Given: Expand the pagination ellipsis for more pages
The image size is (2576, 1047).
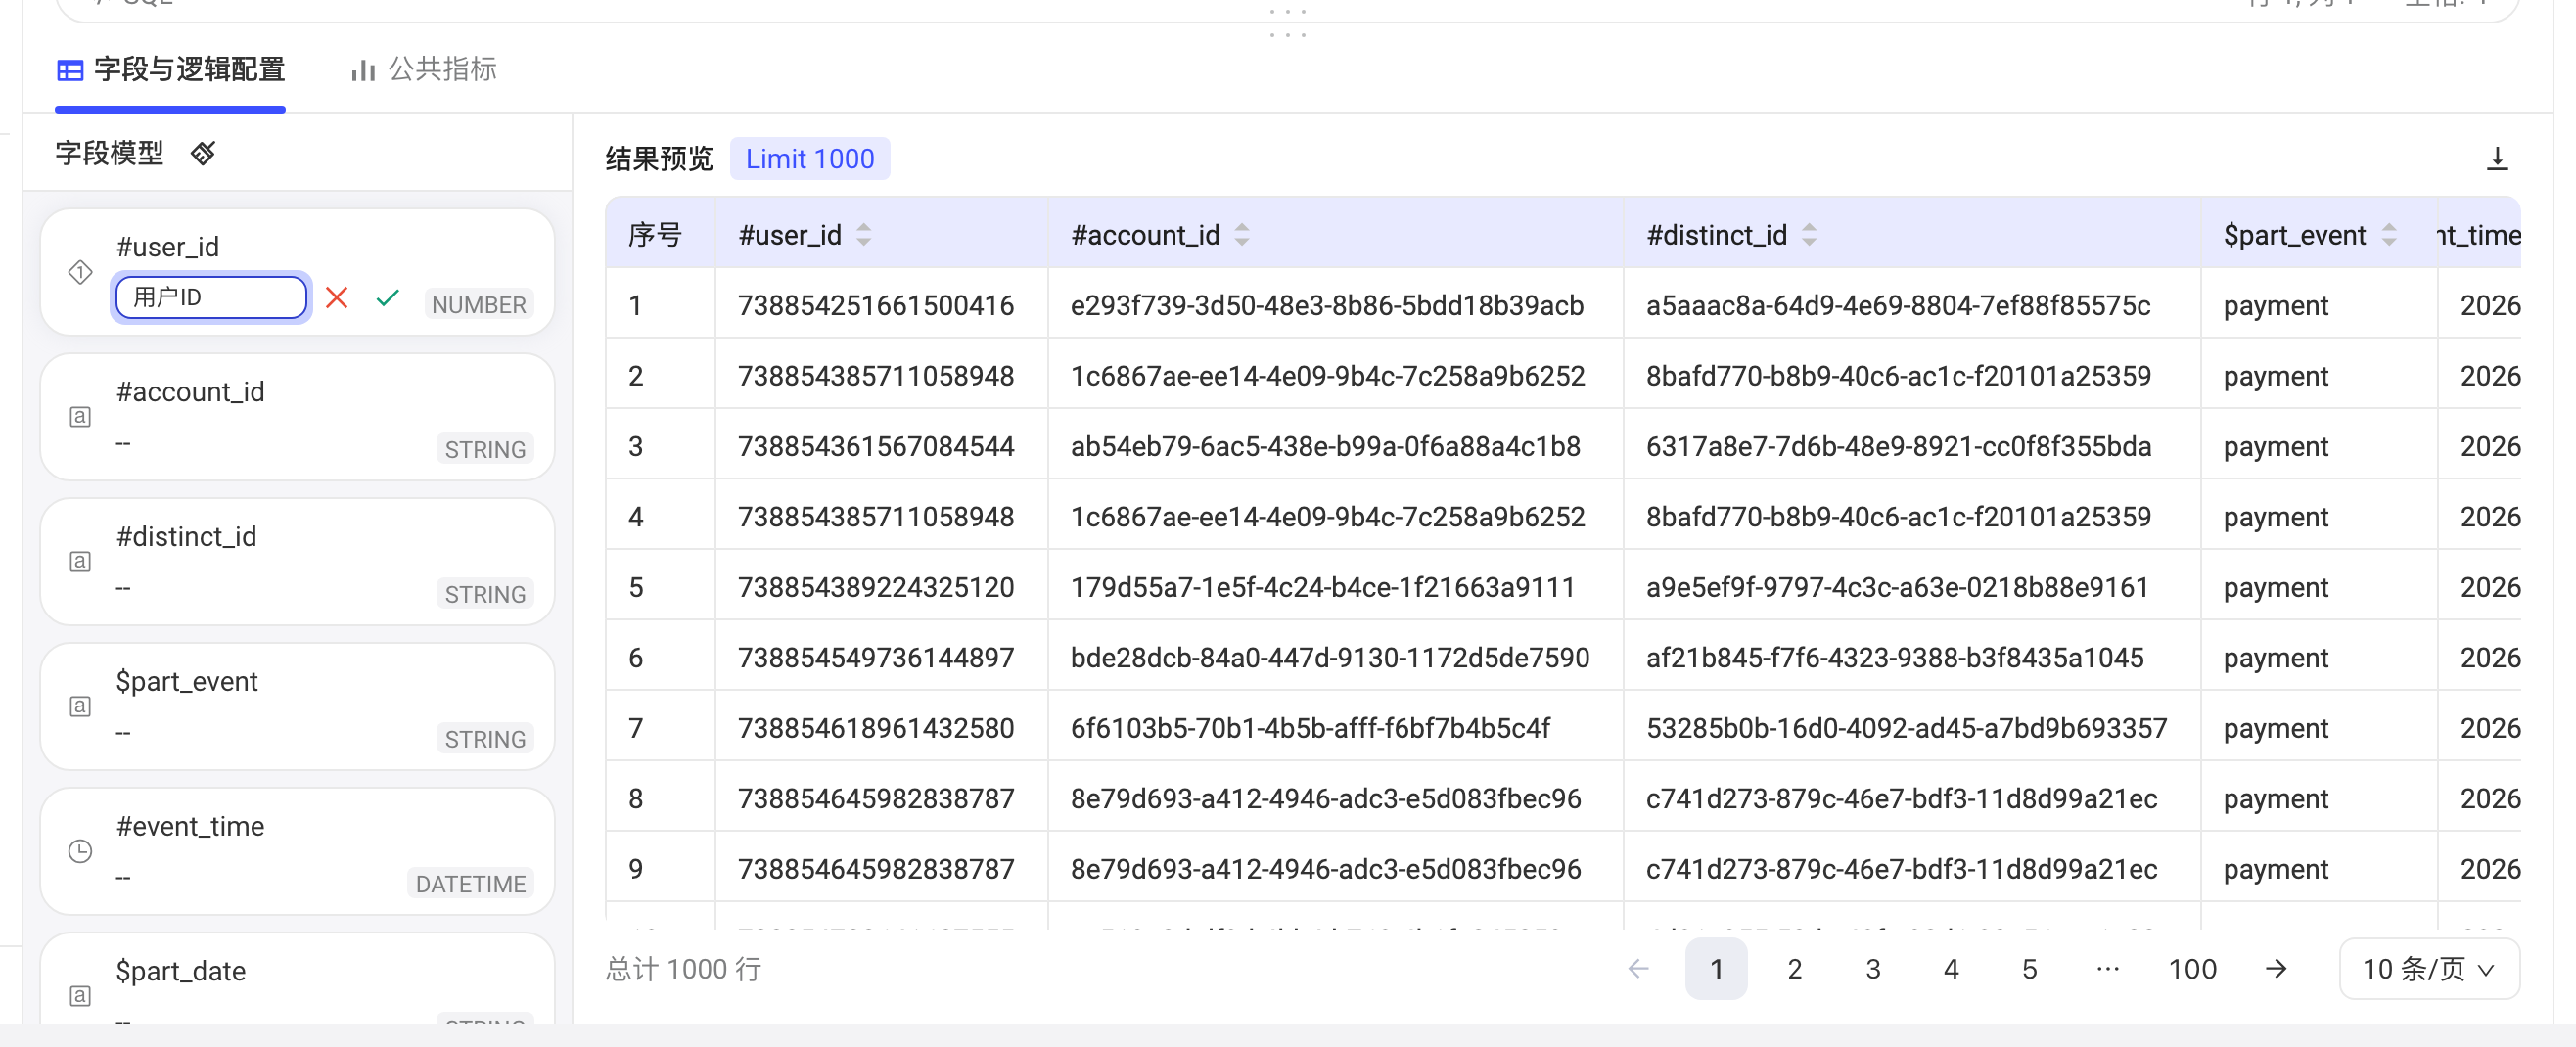Looking at the screenshot, I should click(2107, 969).
